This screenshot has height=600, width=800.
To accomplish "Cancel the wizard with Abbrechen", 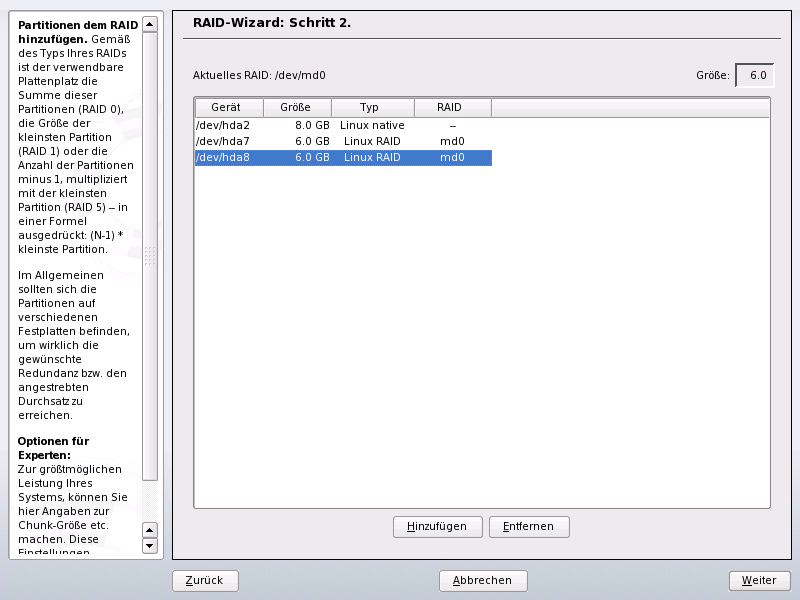I will 483,580.
